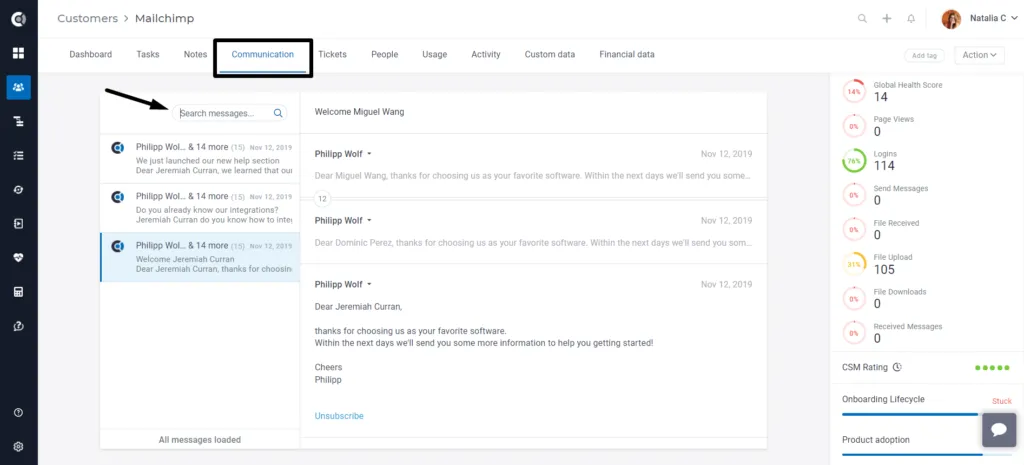Viewport: 1024px width, 465px height.
Task: Click the File Upload 31% yellow ring
Action: click(x=854, y=264)
